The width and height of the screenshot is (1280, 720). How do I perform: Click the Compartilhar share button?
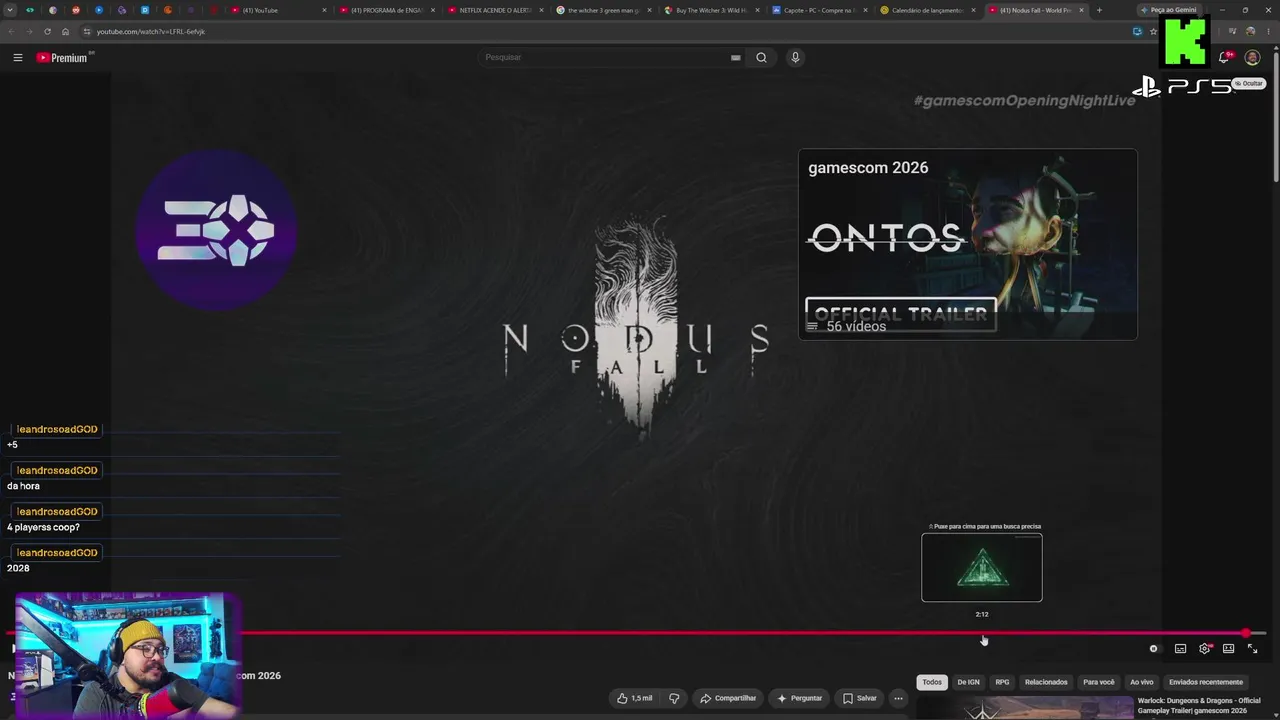click(x=728, y=698)
